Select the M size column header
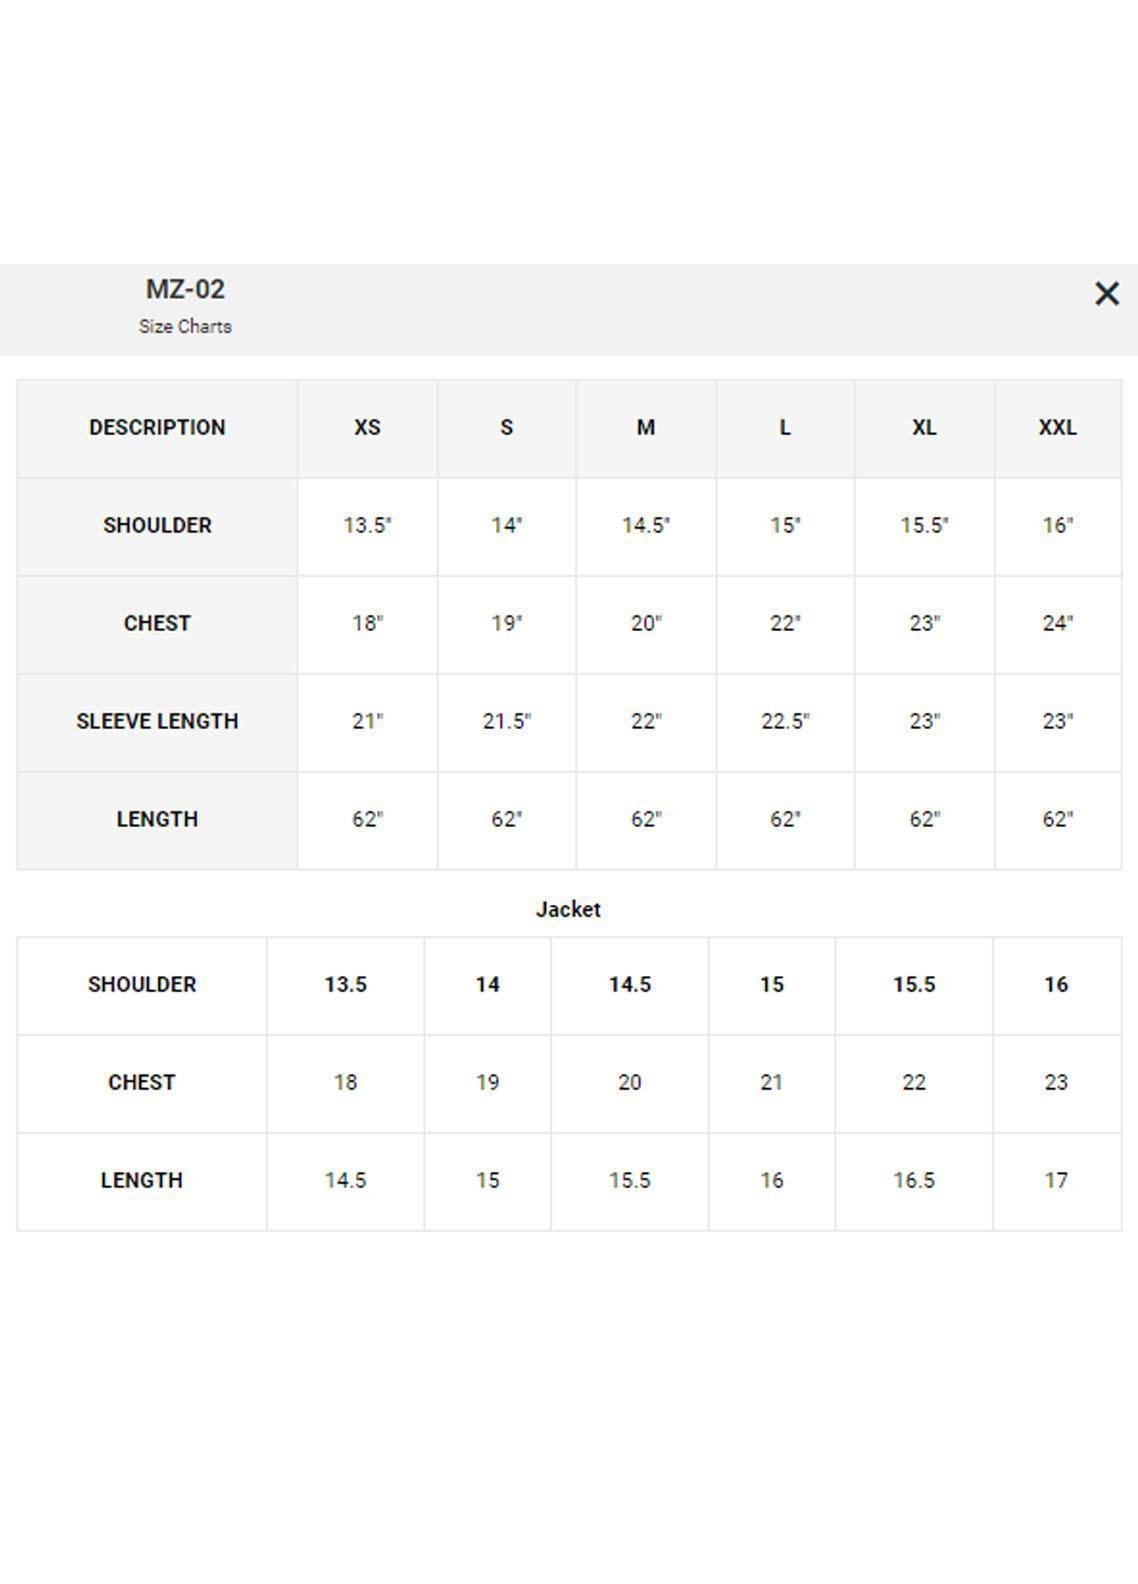This screenshot has height=1584, width=1138. click(x=646, y=428)
